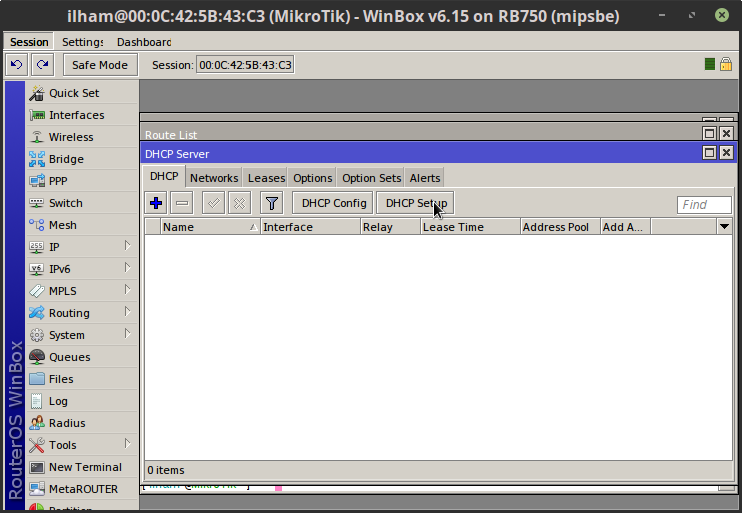The height and width of the screenshot is (513, 742).
Task: Open the Session menu
Action: pyautogui.click(x=29, y=42)
